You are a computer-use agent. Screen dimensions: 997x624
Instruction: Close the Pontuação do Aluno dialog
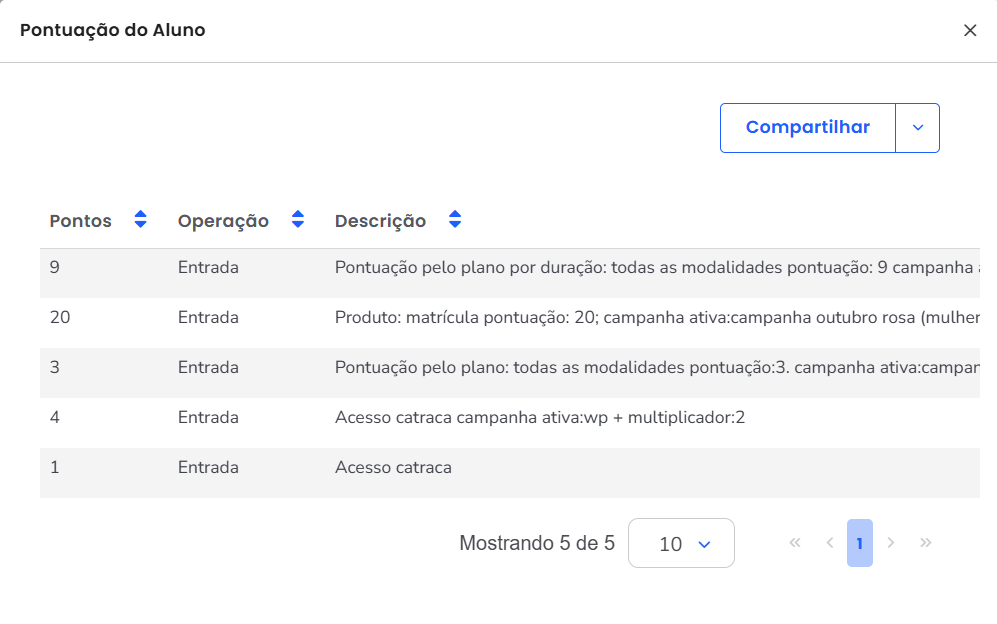(970, 31)
